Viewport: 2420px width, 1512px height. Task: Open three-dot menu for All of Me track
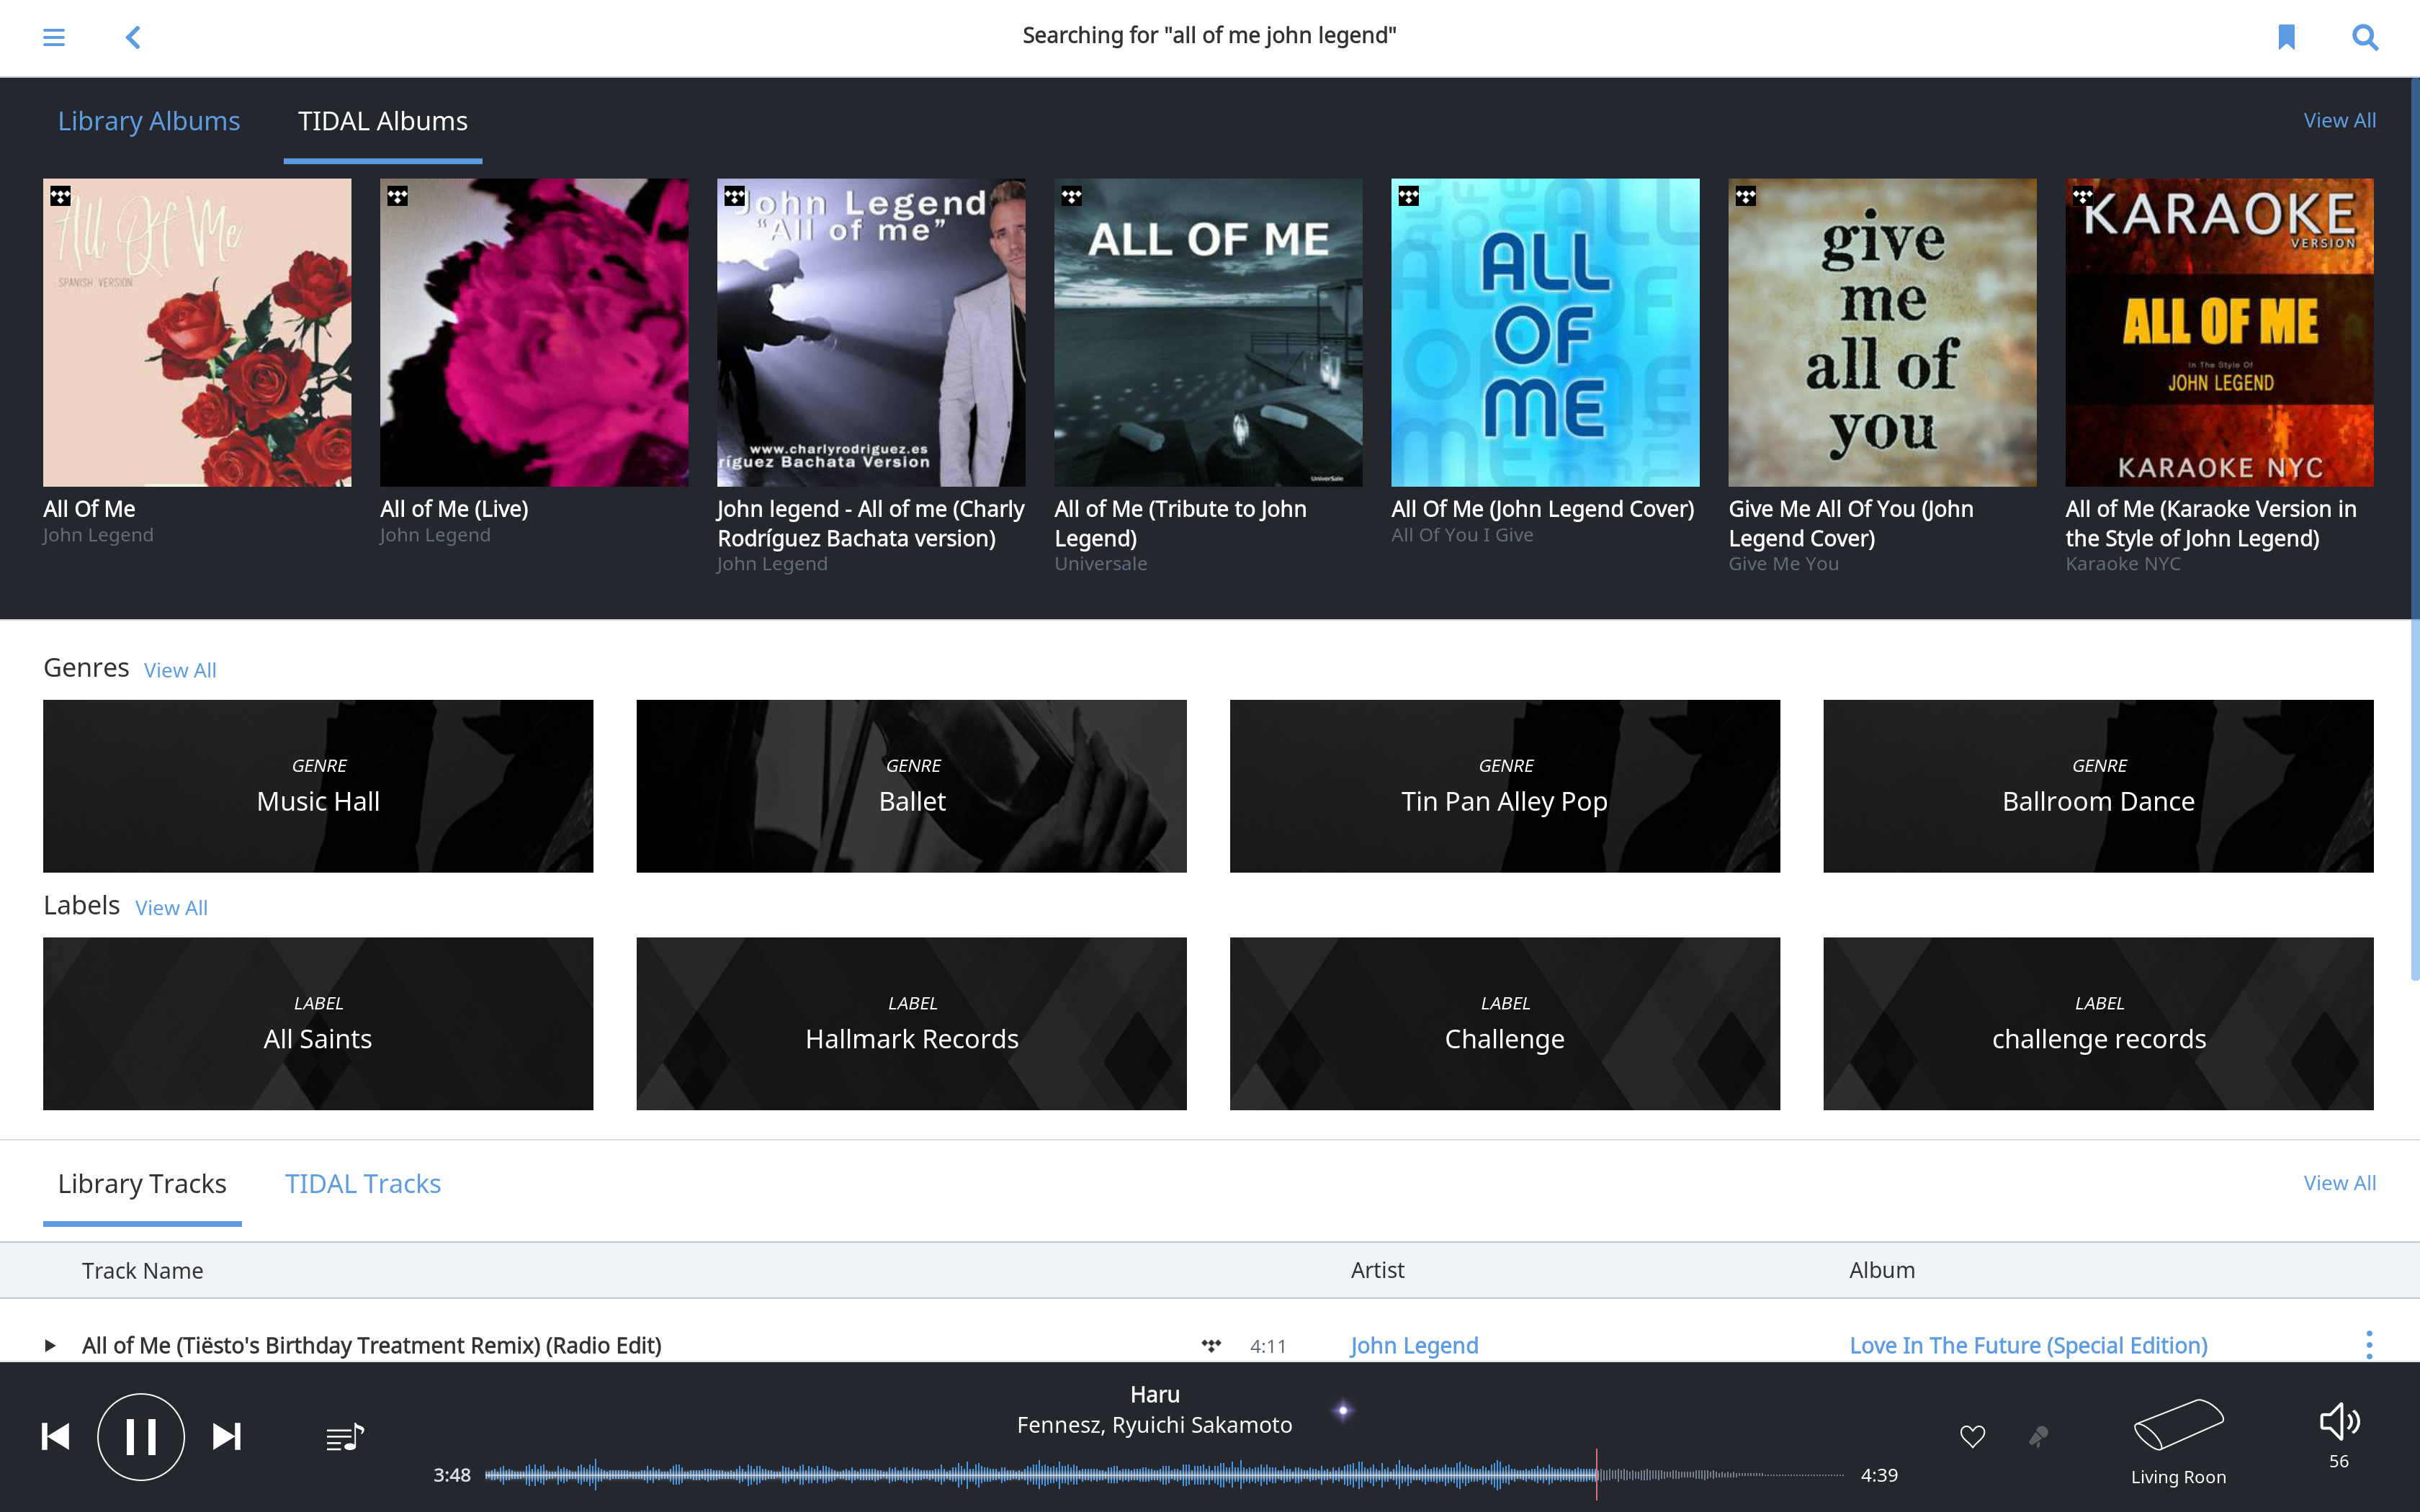[2368, 1345]
